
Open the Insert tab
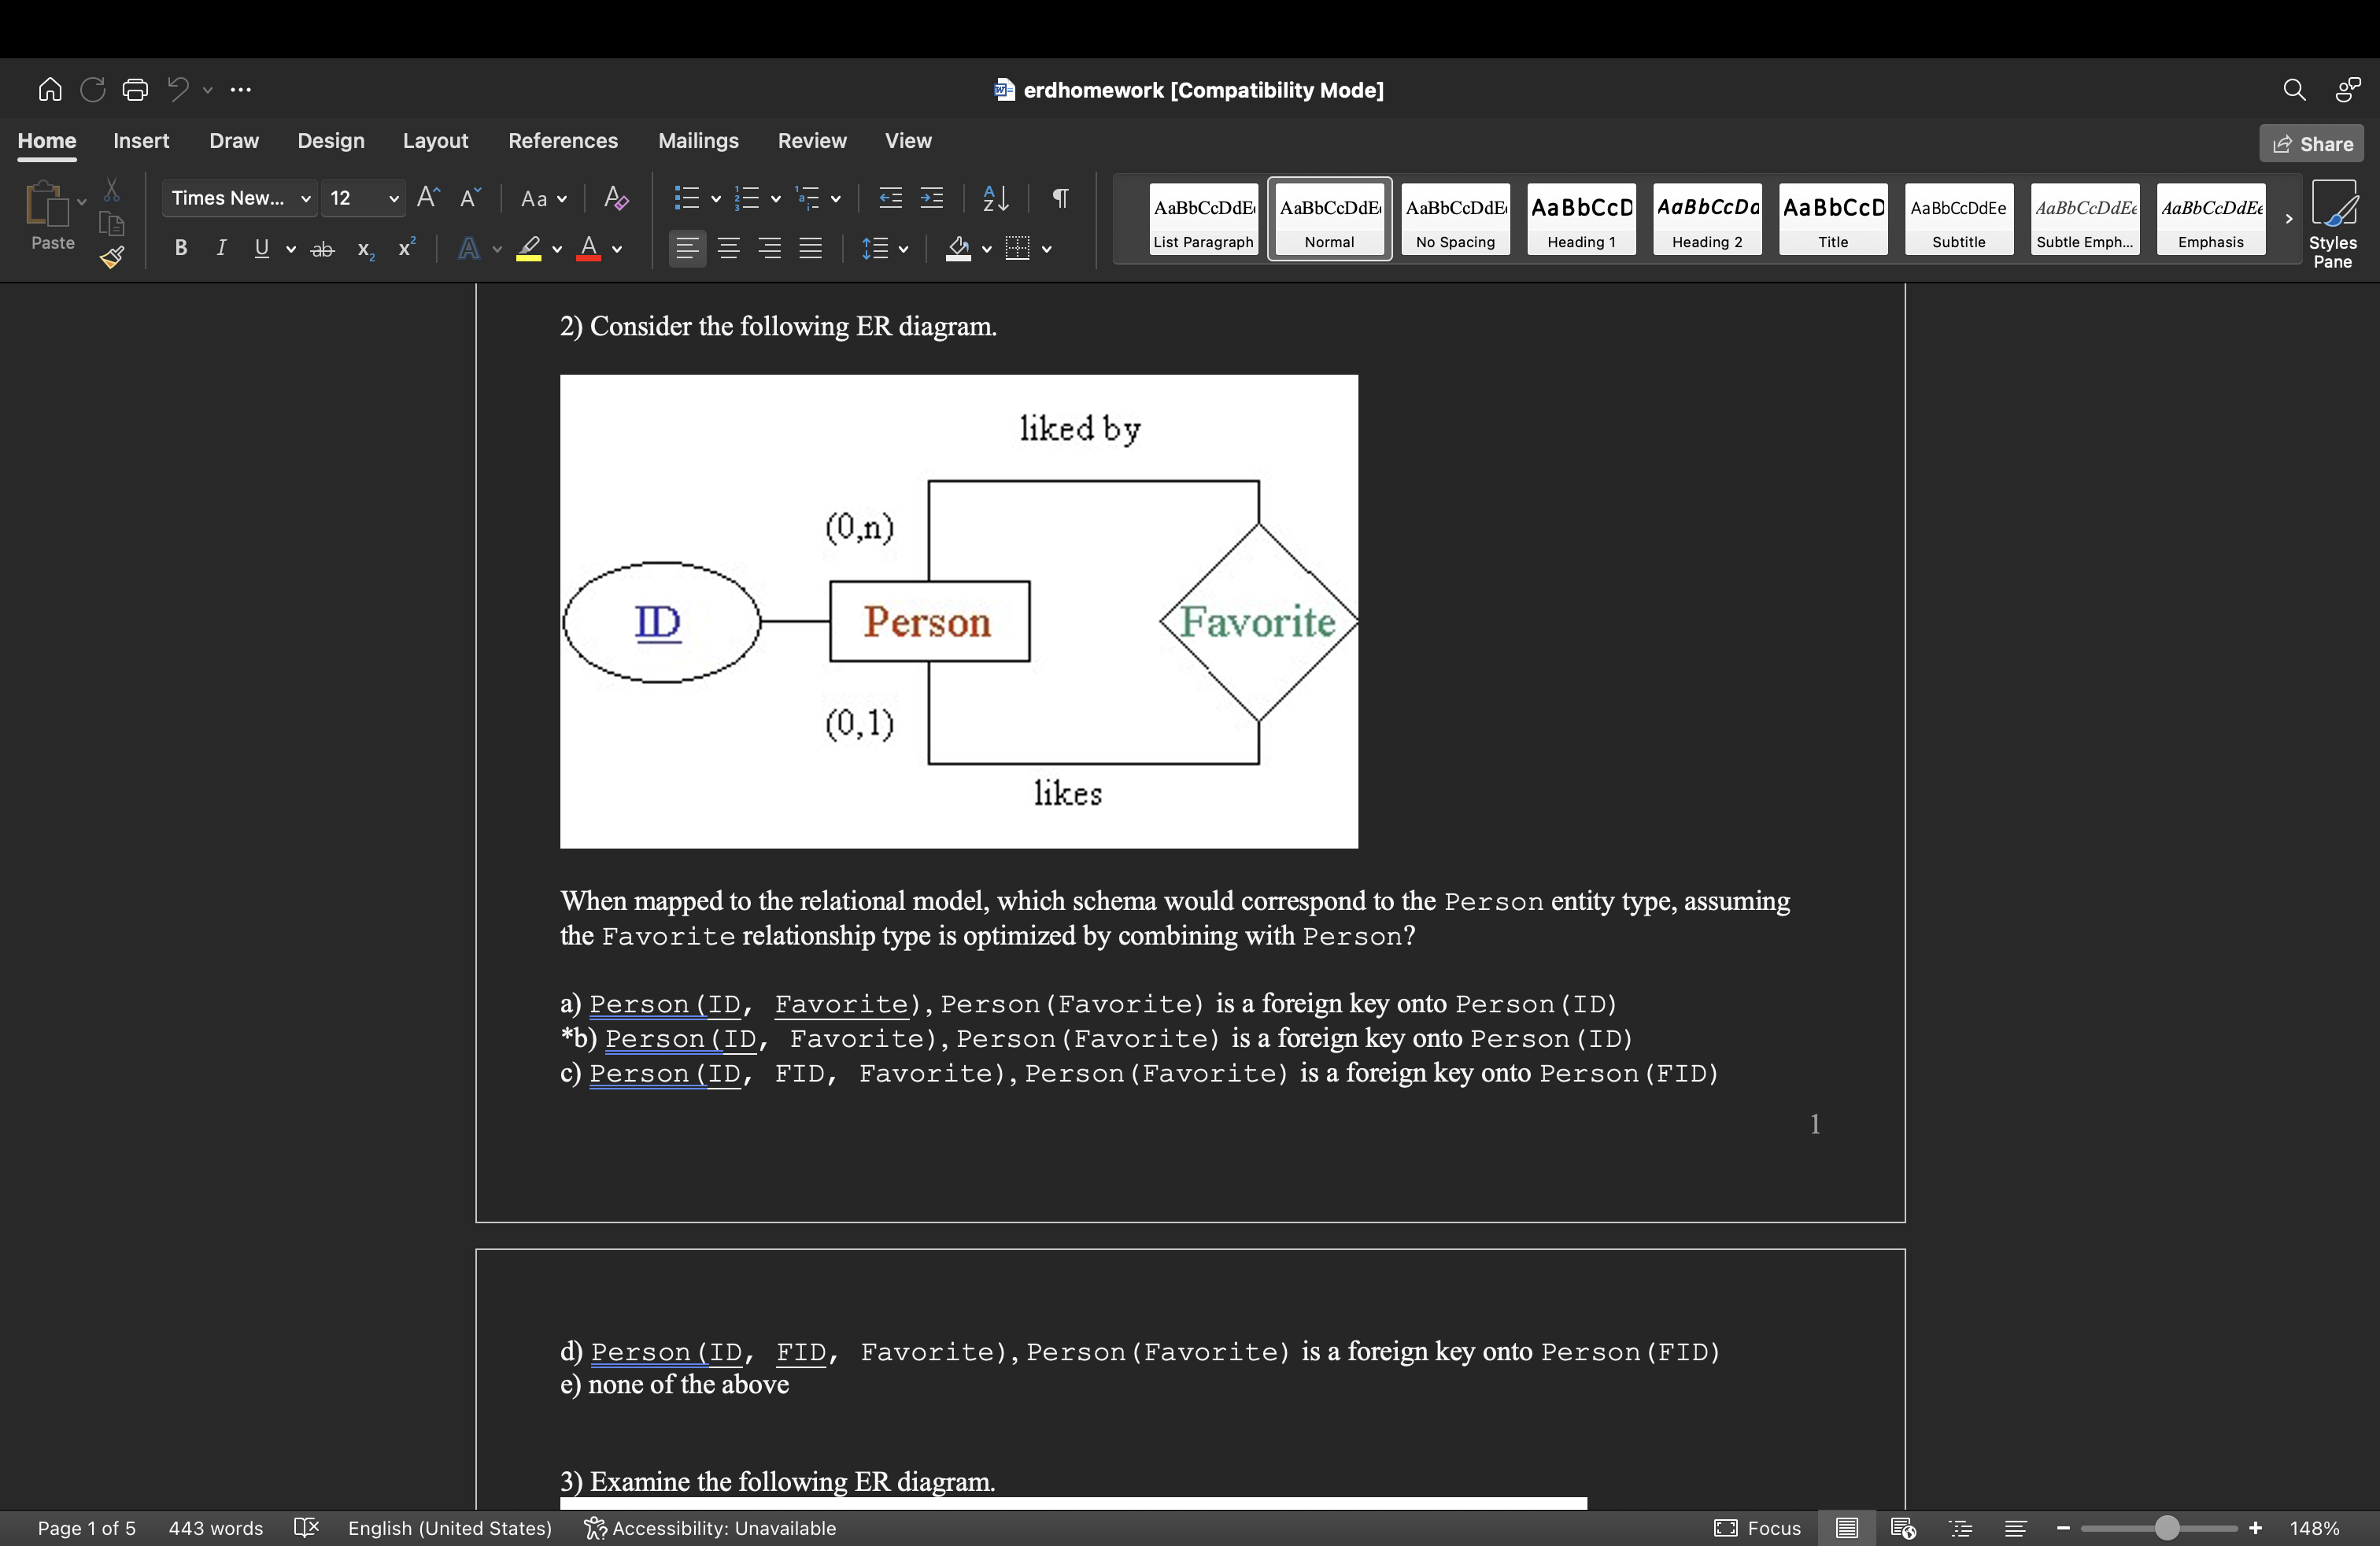click(x=141, y=141)
